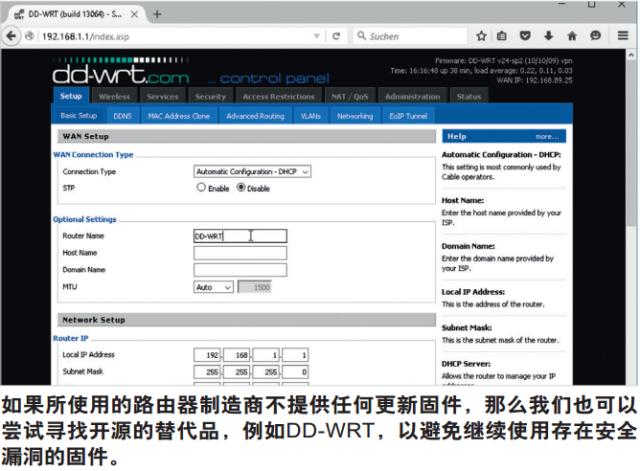Click first octet 192 of Local IP Address
This screenshot has width=640, height=471.
pos(207,355)
